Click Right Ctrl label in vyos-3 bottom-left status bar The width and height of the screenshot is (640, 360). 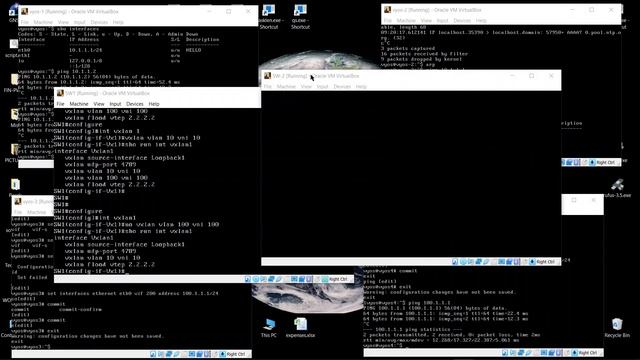(x=236, y=354)
